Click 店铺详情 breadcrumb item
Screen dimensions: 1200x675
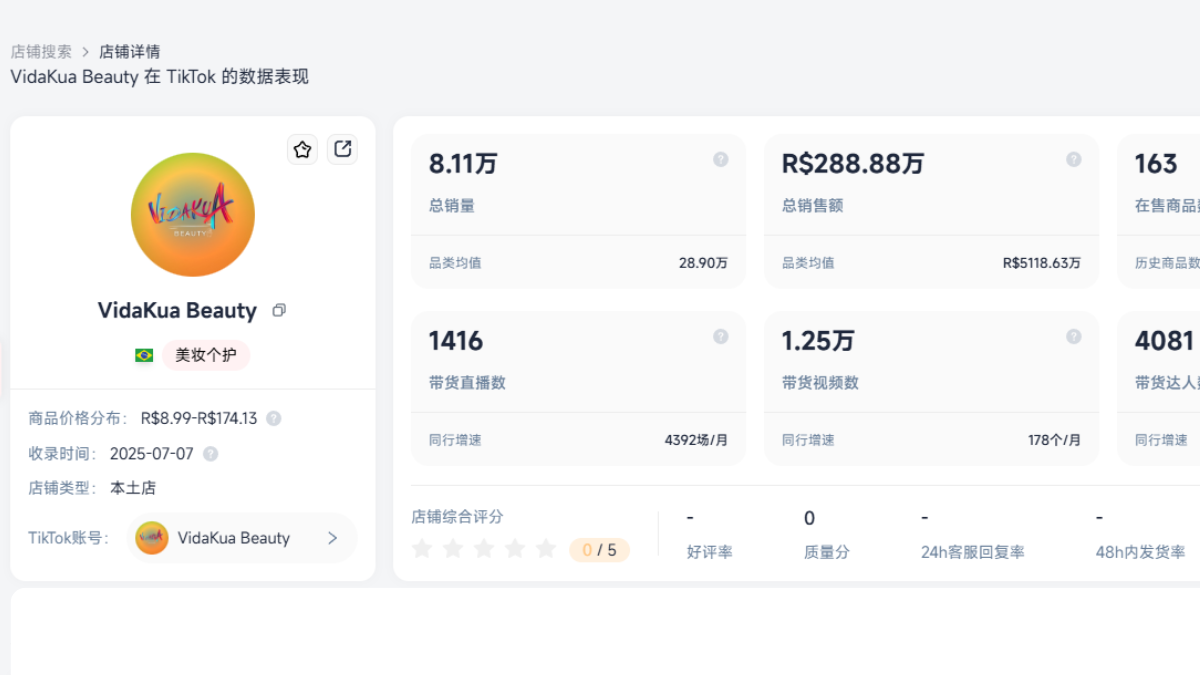click(x=129, y=51)
